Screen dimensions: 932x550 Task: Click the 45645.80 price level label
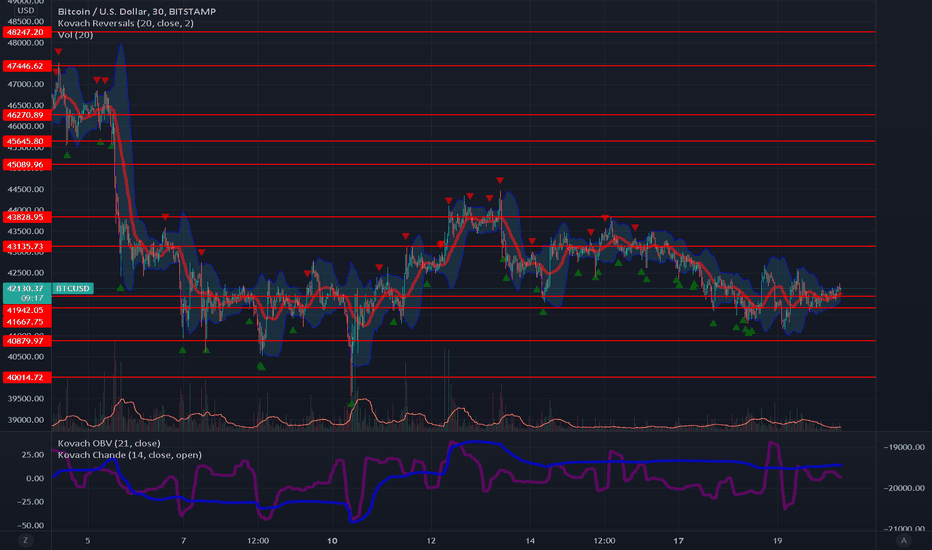pos(27,141)
